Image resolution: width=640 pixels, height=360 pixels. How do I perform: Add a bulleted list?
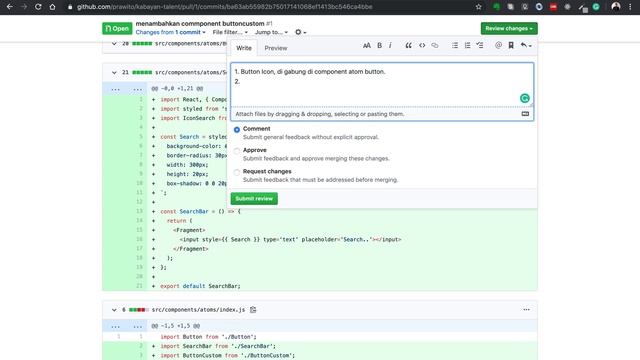(455, 45)
